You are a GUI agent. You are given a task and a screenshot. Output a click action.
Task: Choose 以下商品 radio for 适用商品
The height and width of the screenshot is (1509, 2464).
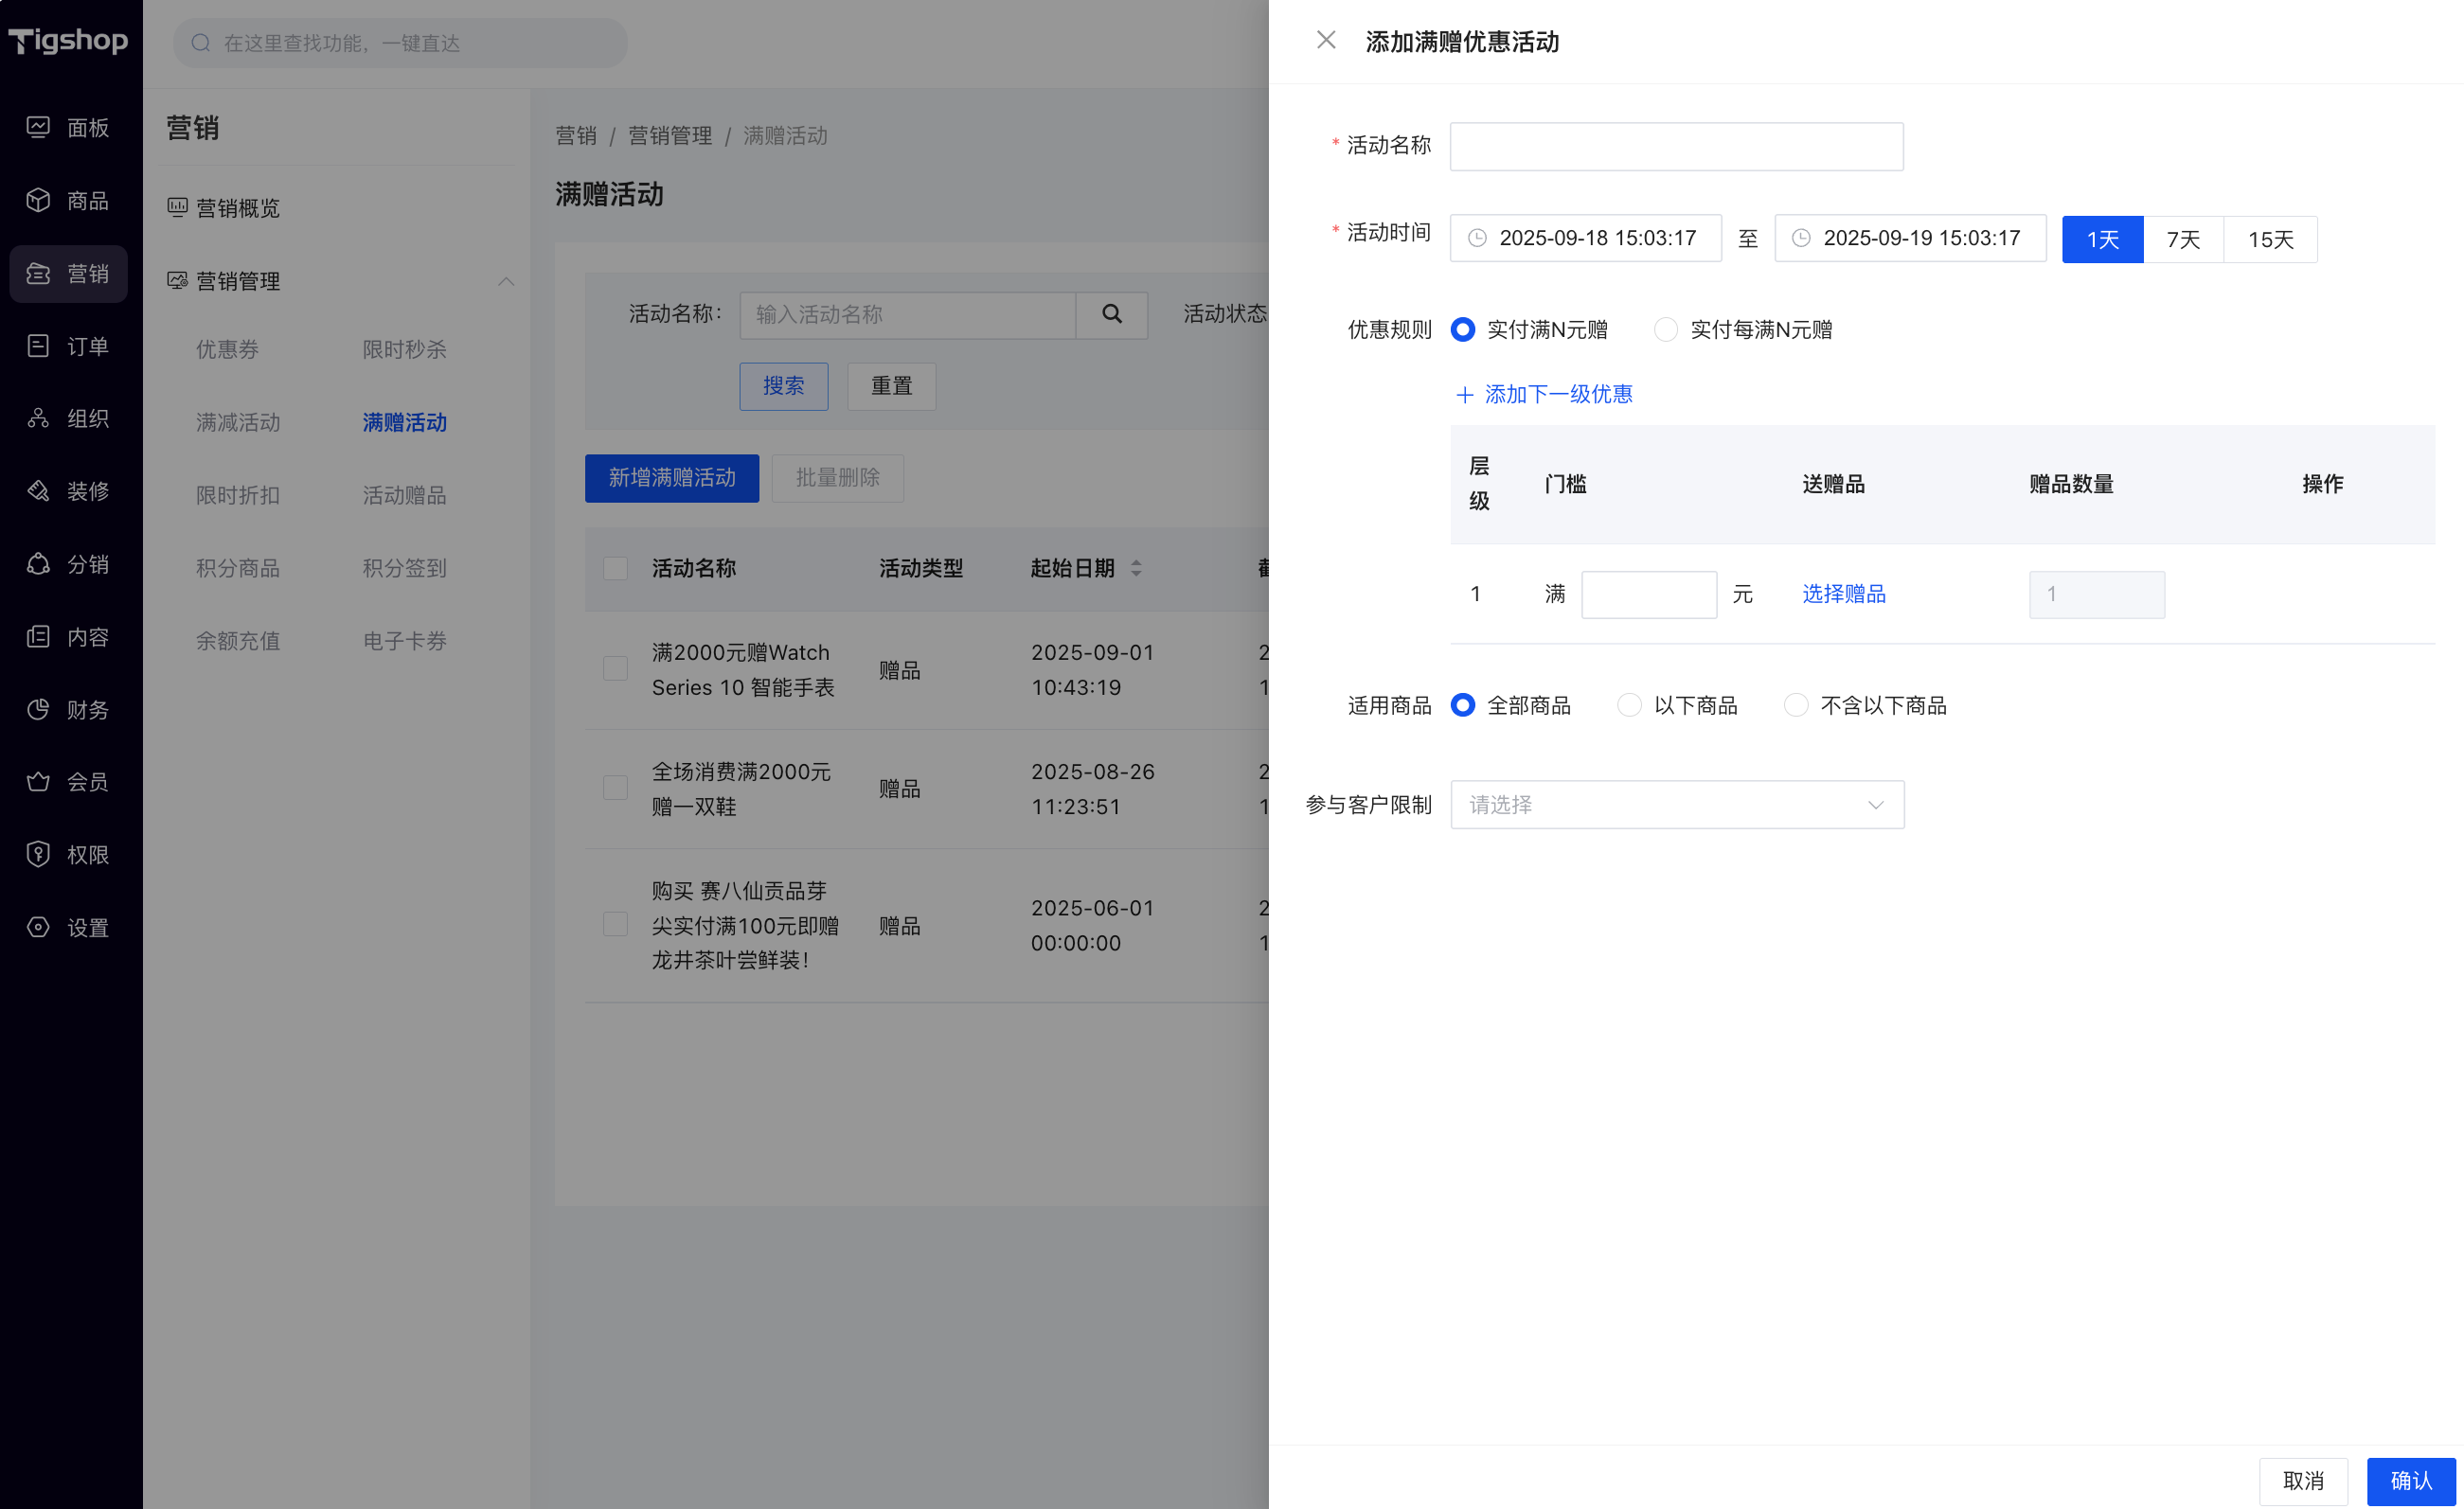(1630, 706)
